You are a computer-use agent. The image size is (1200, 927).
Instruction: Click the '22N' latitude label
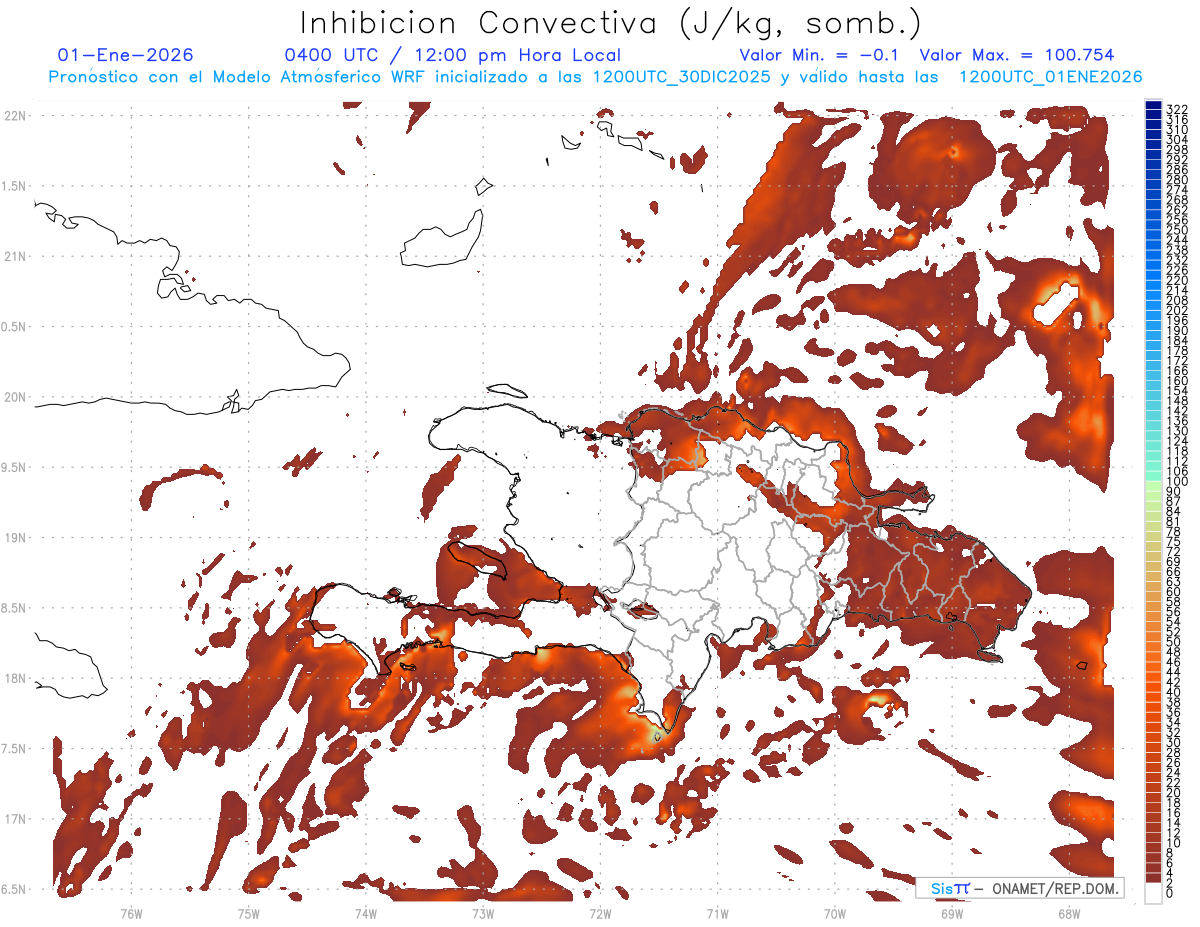click(x=15, y=116)
